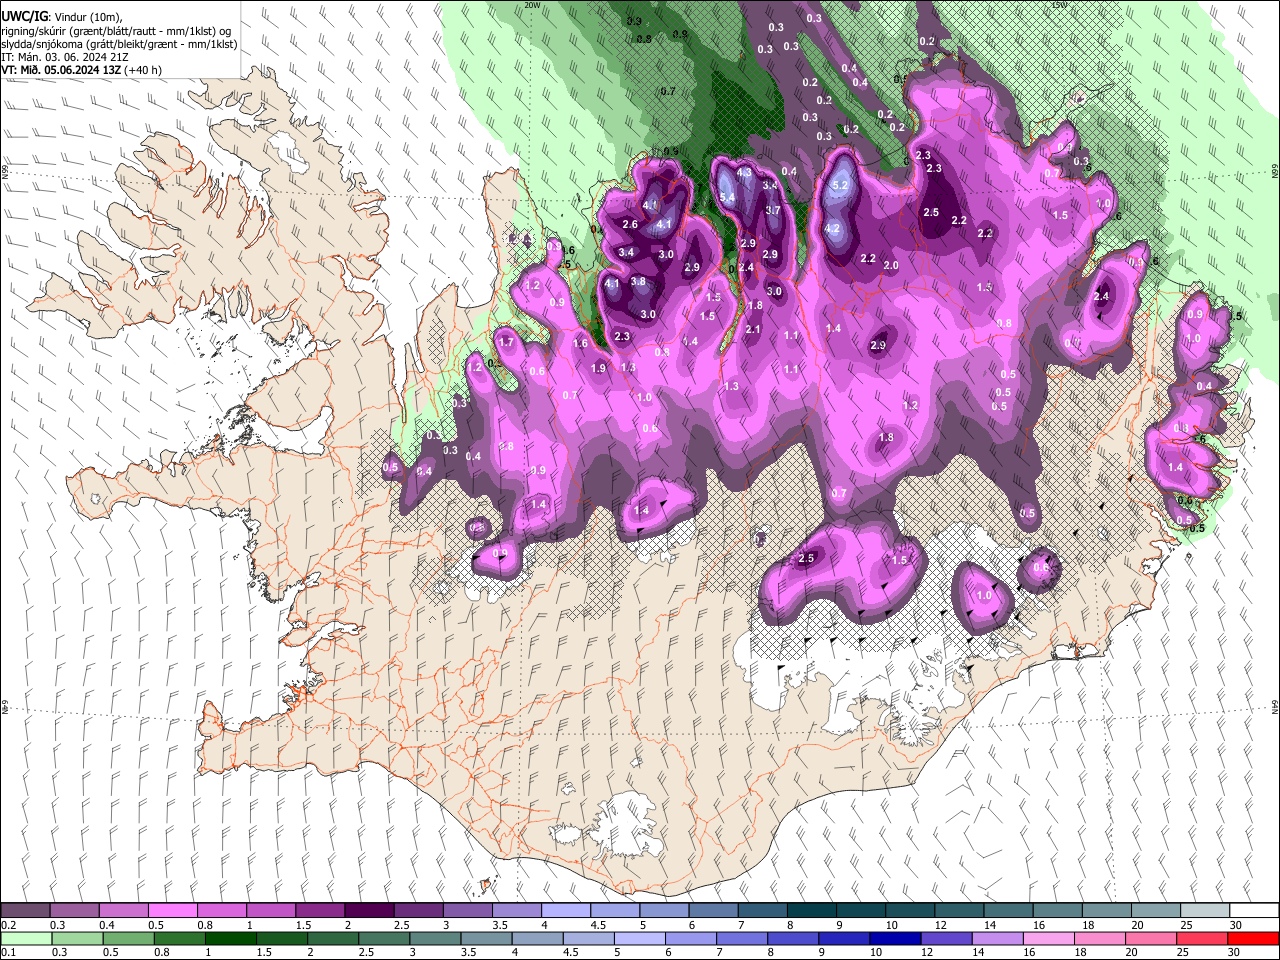The width and height of the screenshot is (1280, 960).
Task: Pick top-row white swatch after 30
Action: (1253, 911)
